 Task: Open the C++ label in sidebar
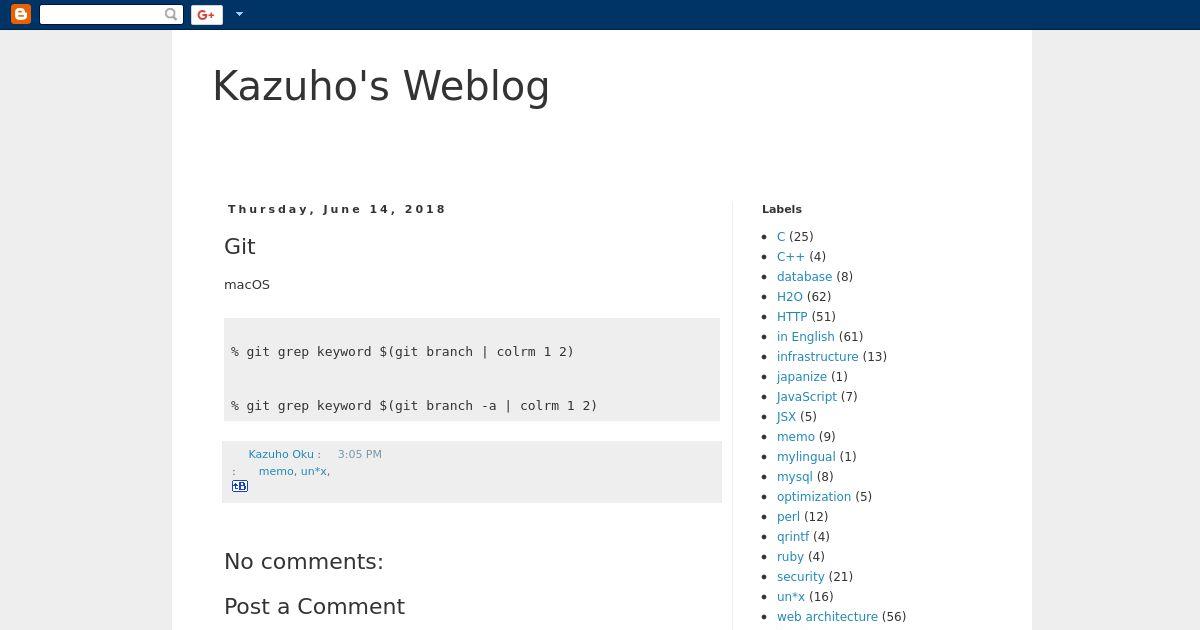pyautogui.click(x=791, y=257)
